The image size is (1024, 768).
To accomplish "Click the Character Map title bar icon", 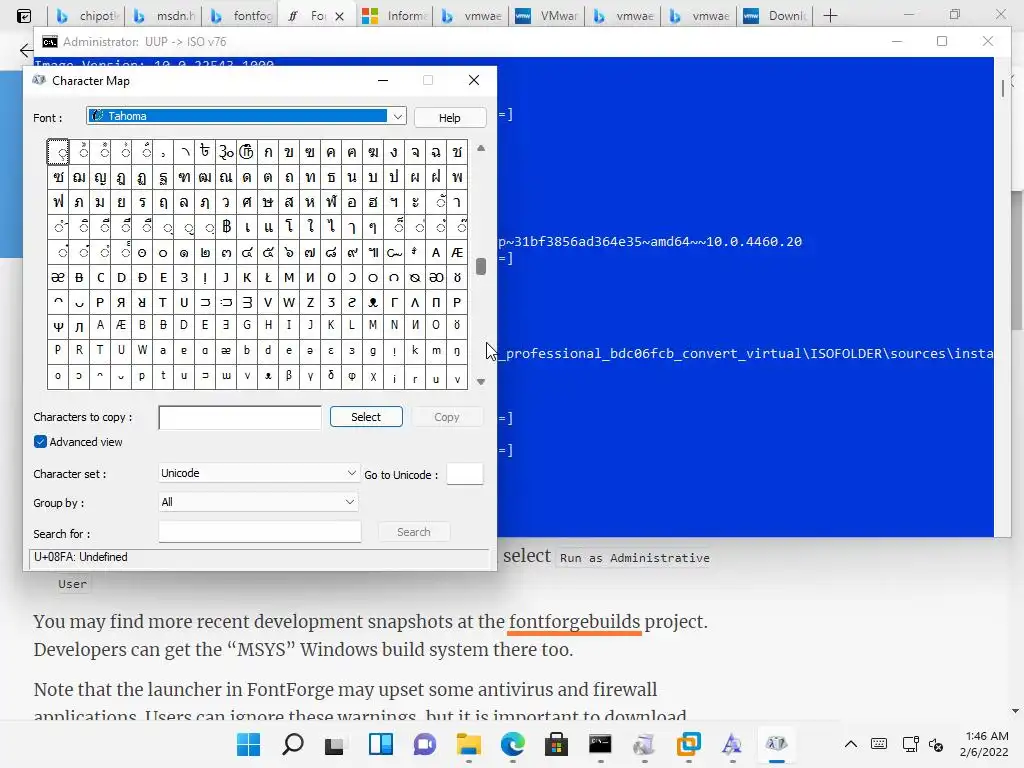I will point(39,80).
